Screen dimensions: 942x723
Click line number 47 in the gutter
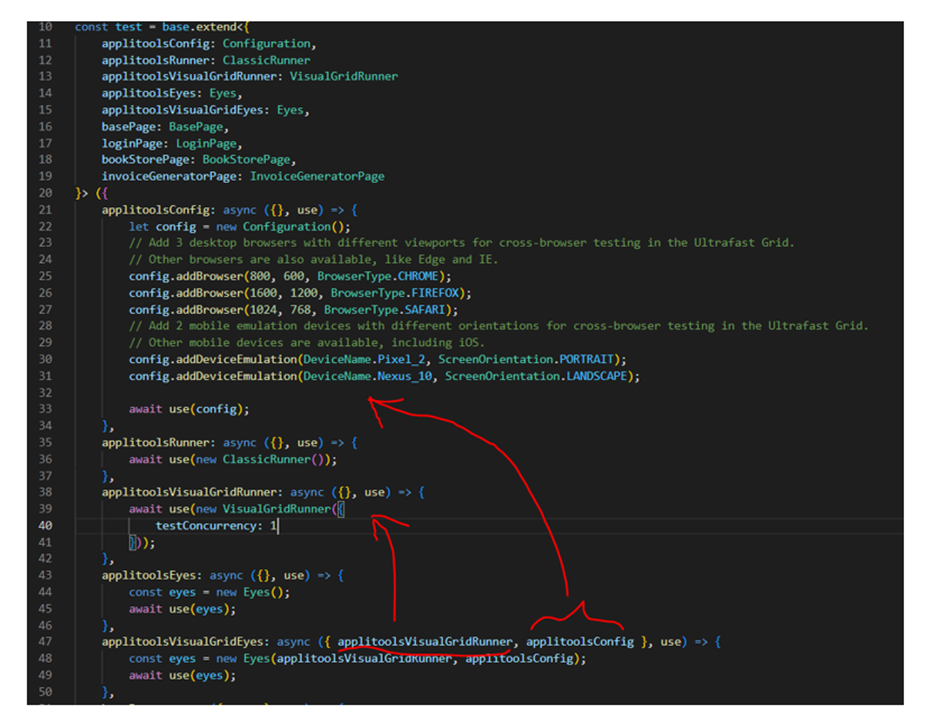(x=45, y=641)
